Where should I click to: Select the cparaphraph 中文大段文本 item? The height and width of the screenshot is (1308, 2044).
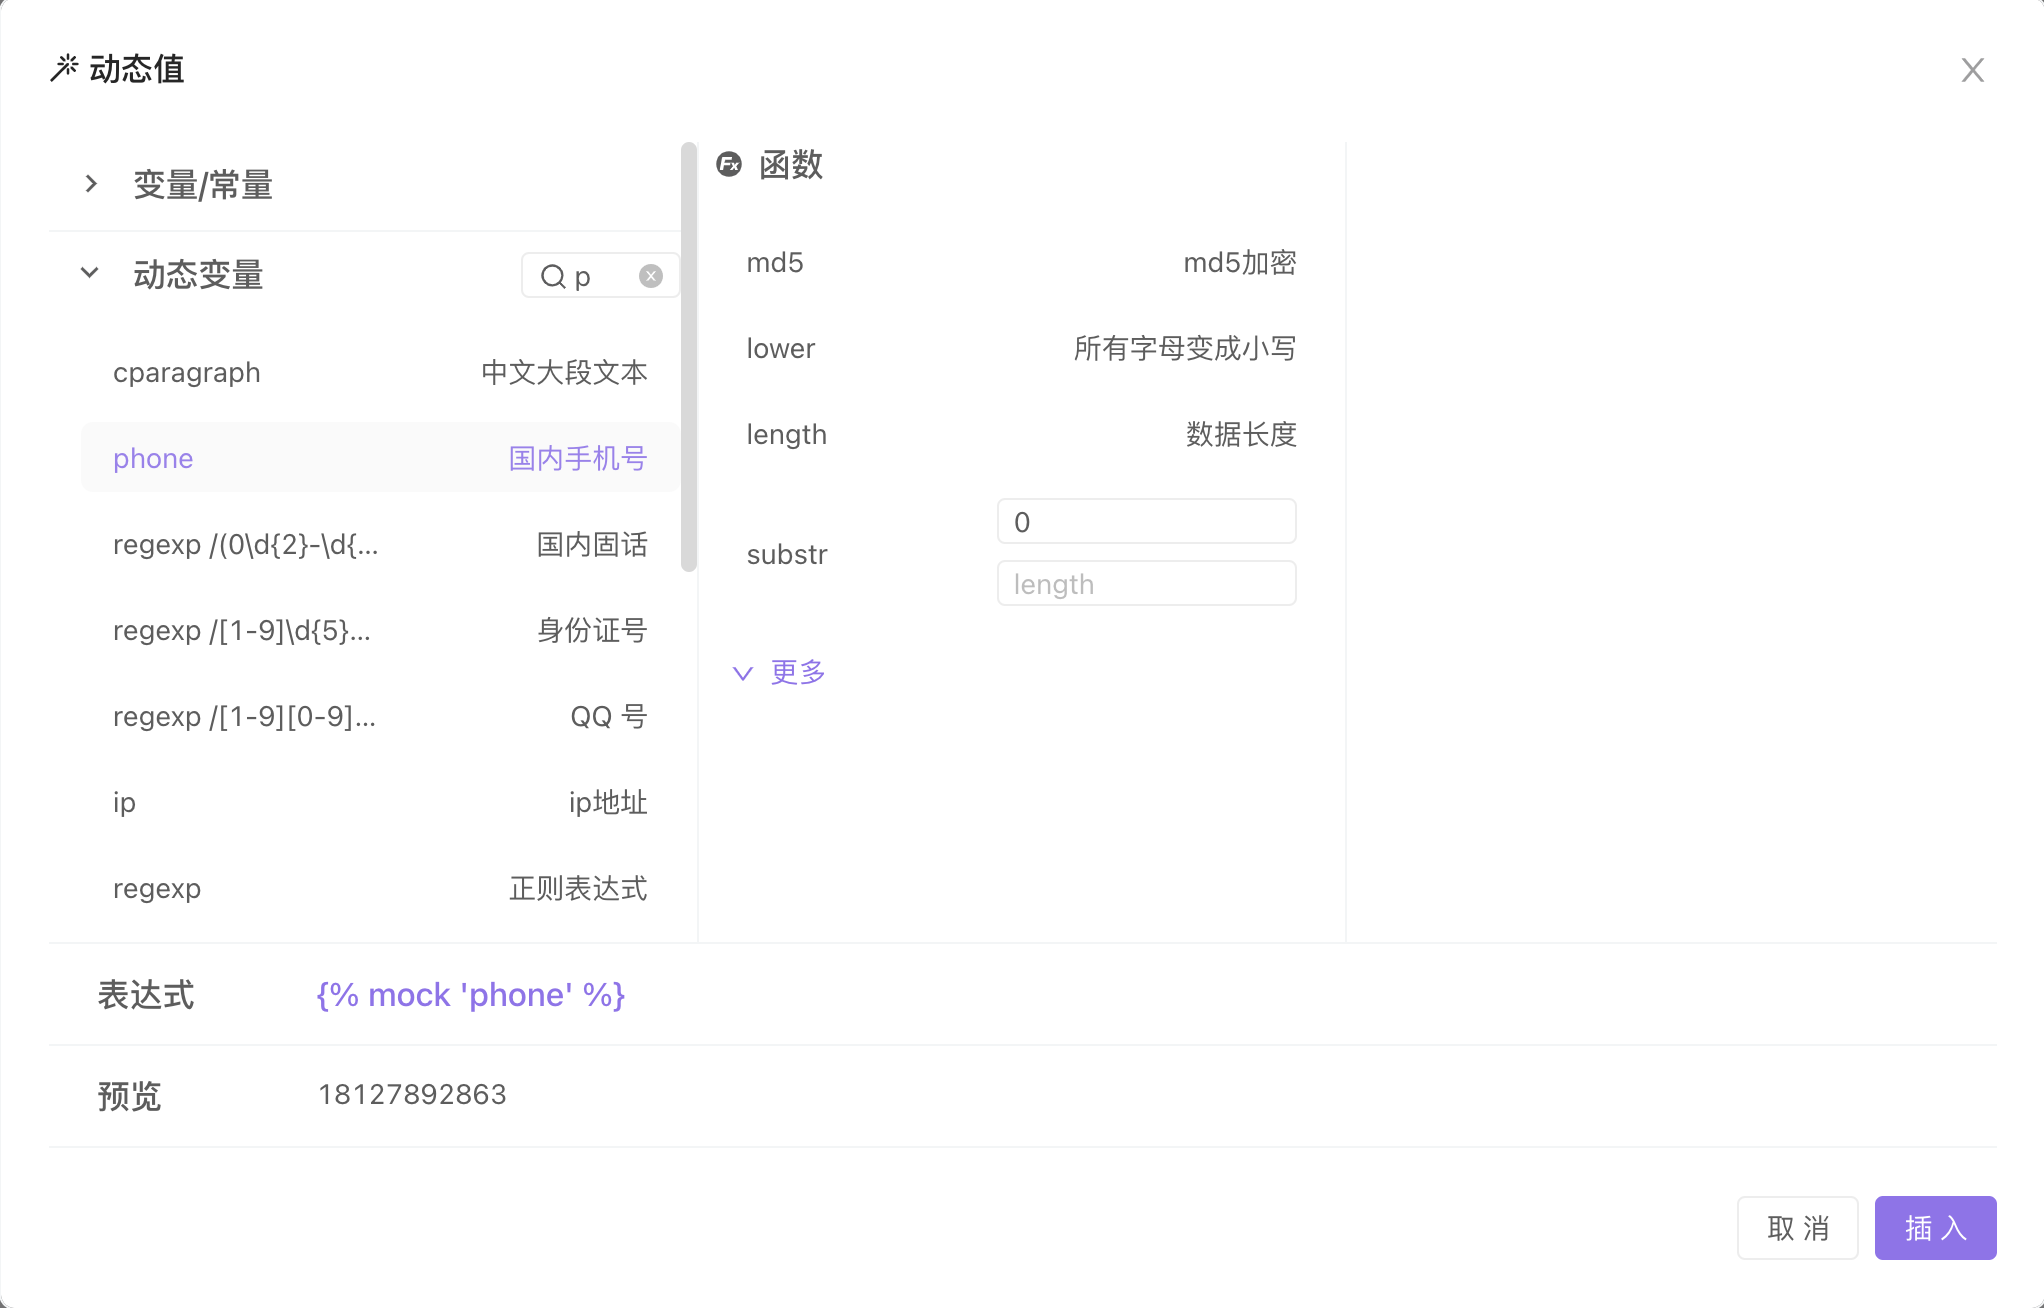click(x=380, y=372)
